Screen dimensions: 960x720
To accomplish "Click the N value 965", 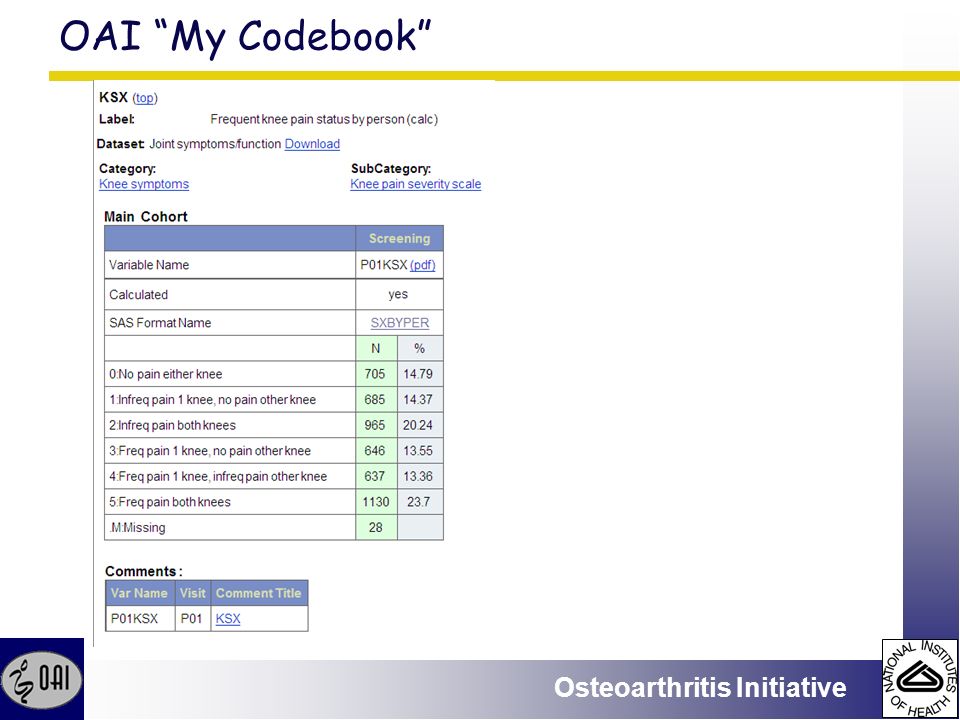I will pyautogui.click(x=375, y=426).
